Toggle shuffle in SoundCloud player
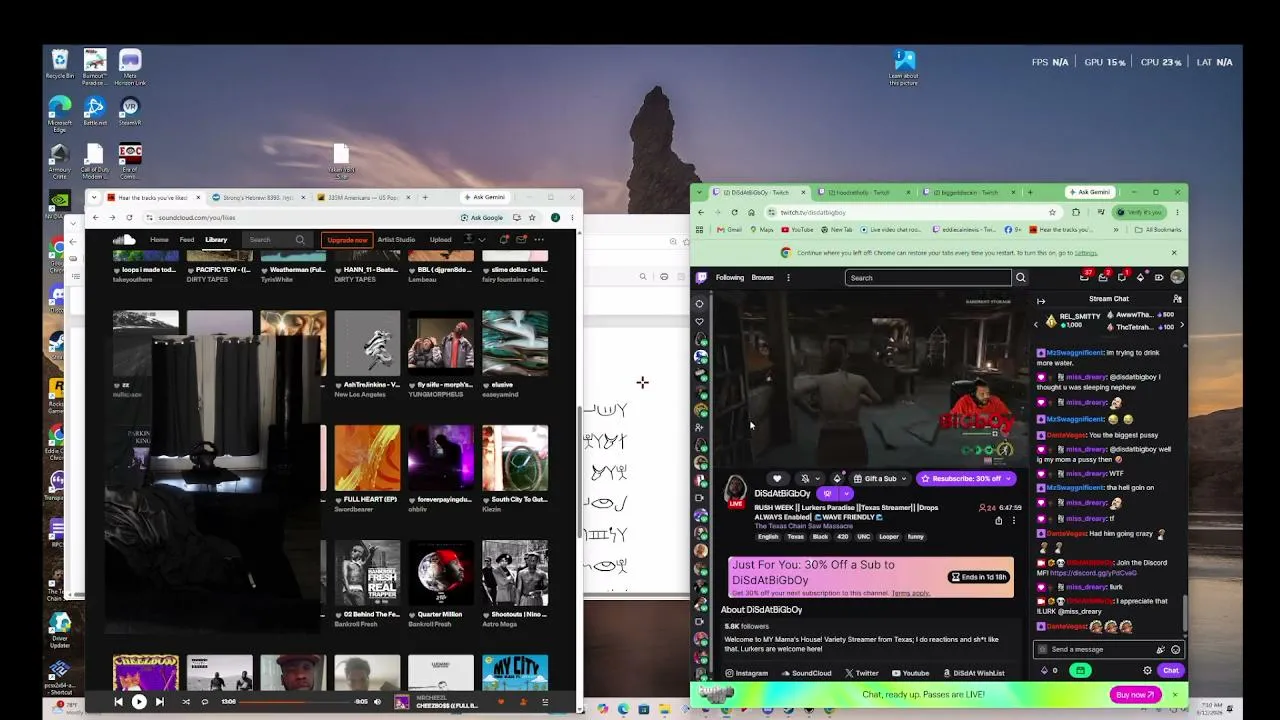1280x720 pixels. pos(186,702)
